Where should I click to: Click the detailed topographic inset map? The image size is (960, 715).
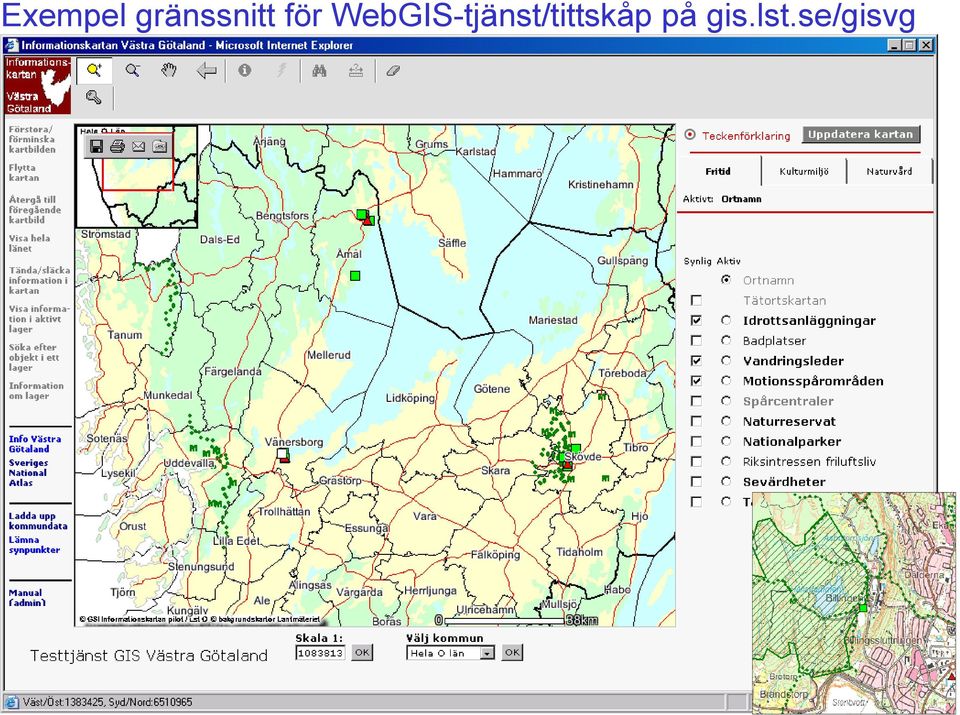click(x=854, y=603)
